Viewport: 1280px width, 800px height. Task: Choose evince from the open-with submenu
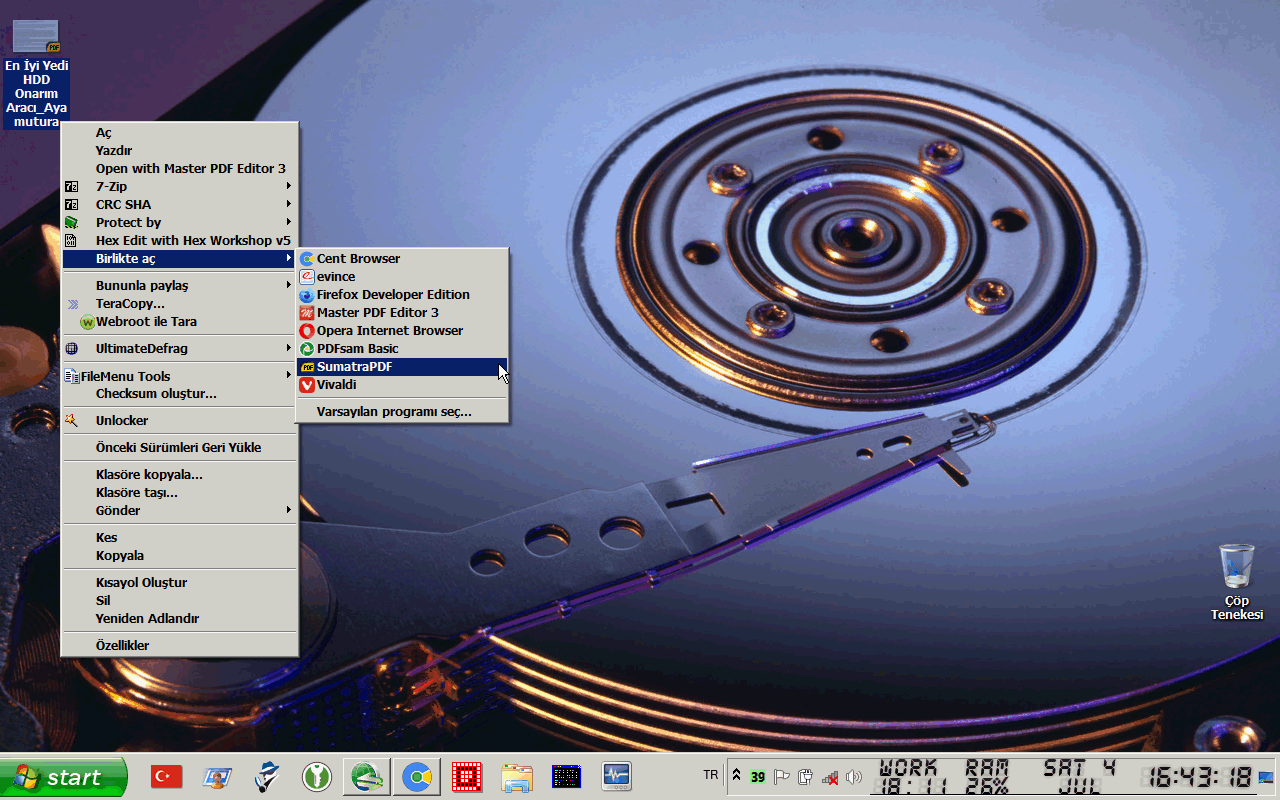pos(402,276)
